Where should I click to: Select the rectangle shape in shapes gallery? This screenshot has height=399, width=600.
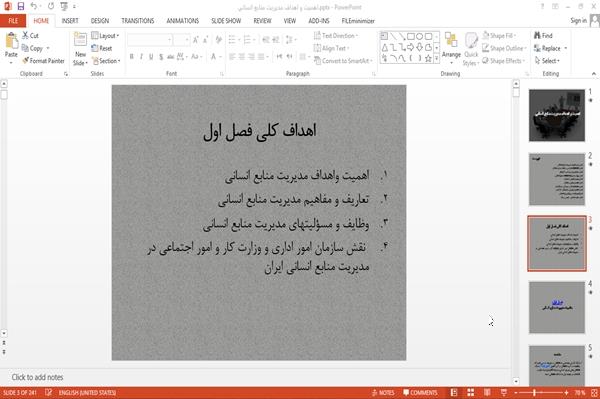click(x=411, y=37)
